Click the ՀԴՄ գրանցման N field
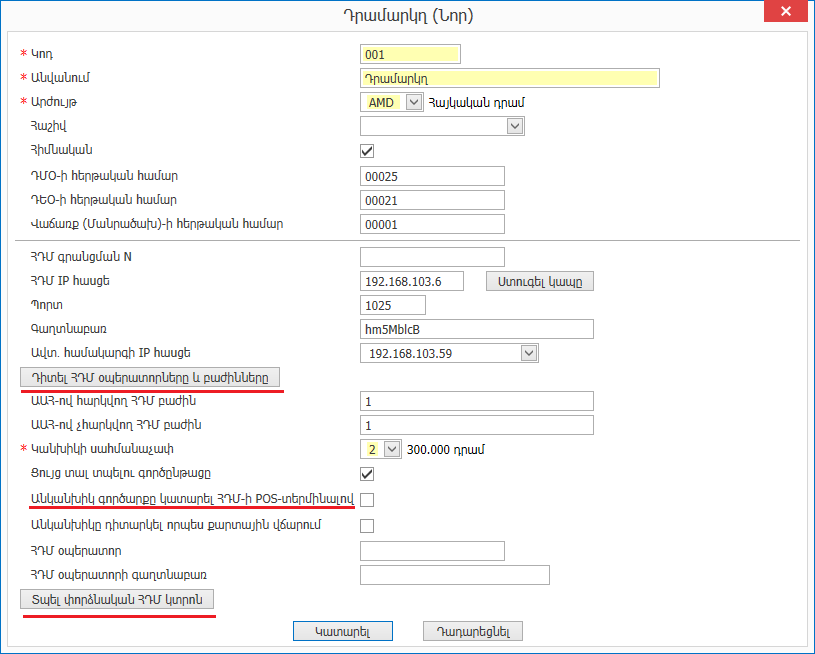Image resolution: width=815 pixels, height=654 pixels. coord(432,257)
